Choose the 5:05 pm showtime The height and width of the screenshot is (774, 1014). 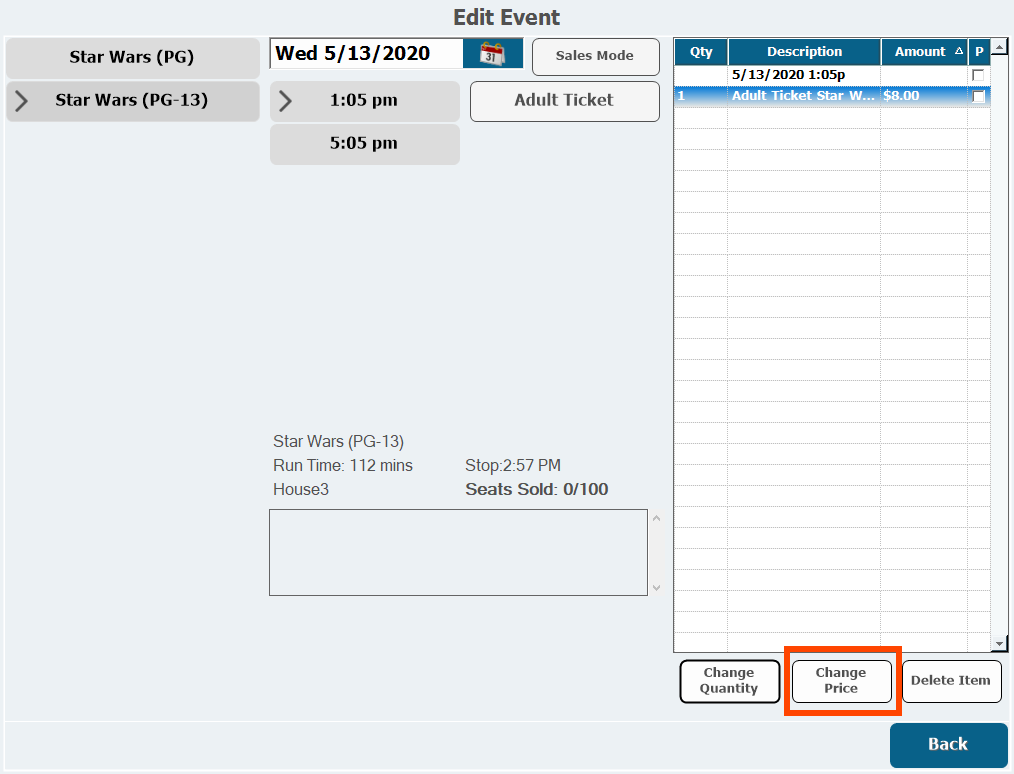[x=364, y=144]
